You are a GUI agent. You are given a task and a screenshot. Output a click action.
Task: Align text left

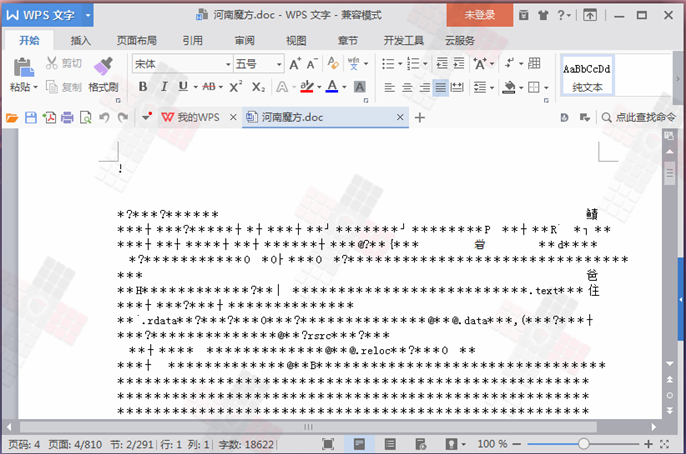[389, 87]
